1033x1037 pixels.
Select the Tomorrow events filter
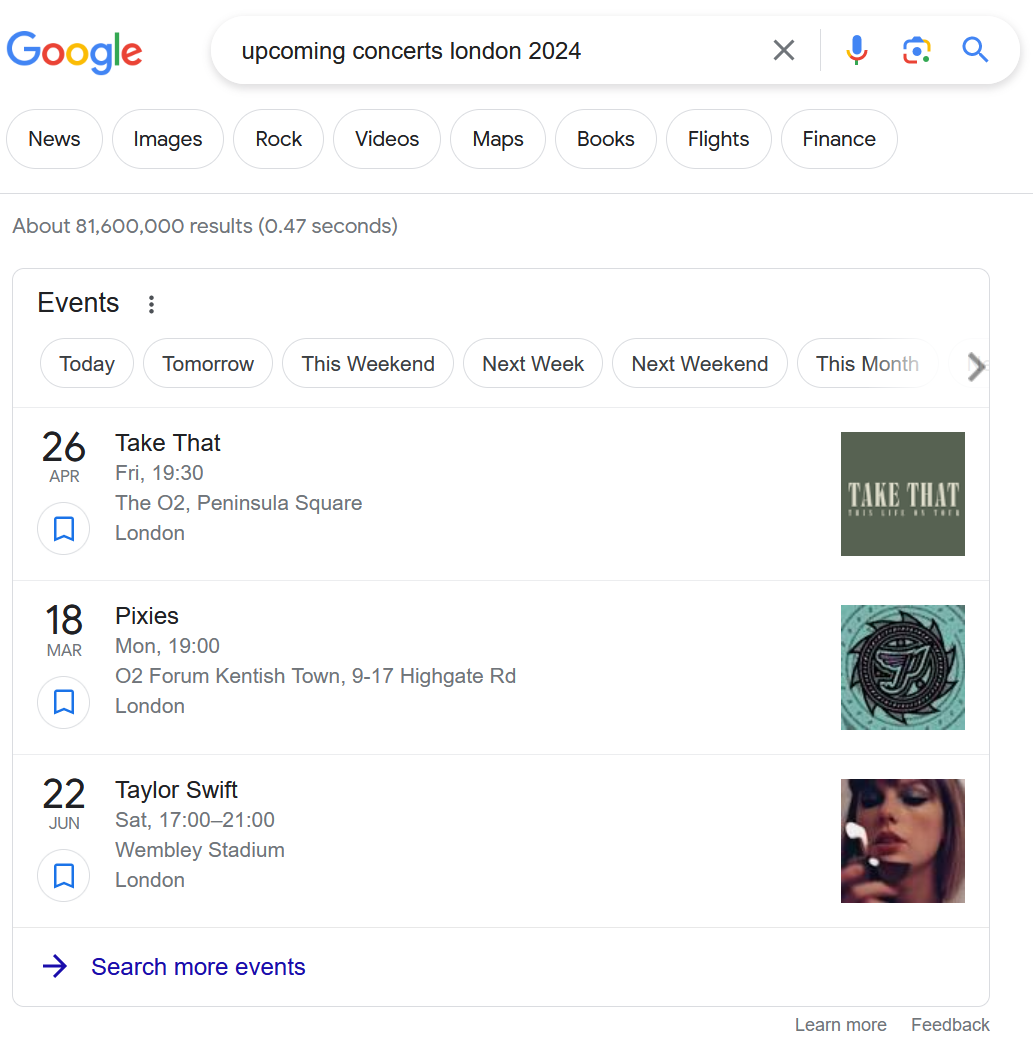207,363
